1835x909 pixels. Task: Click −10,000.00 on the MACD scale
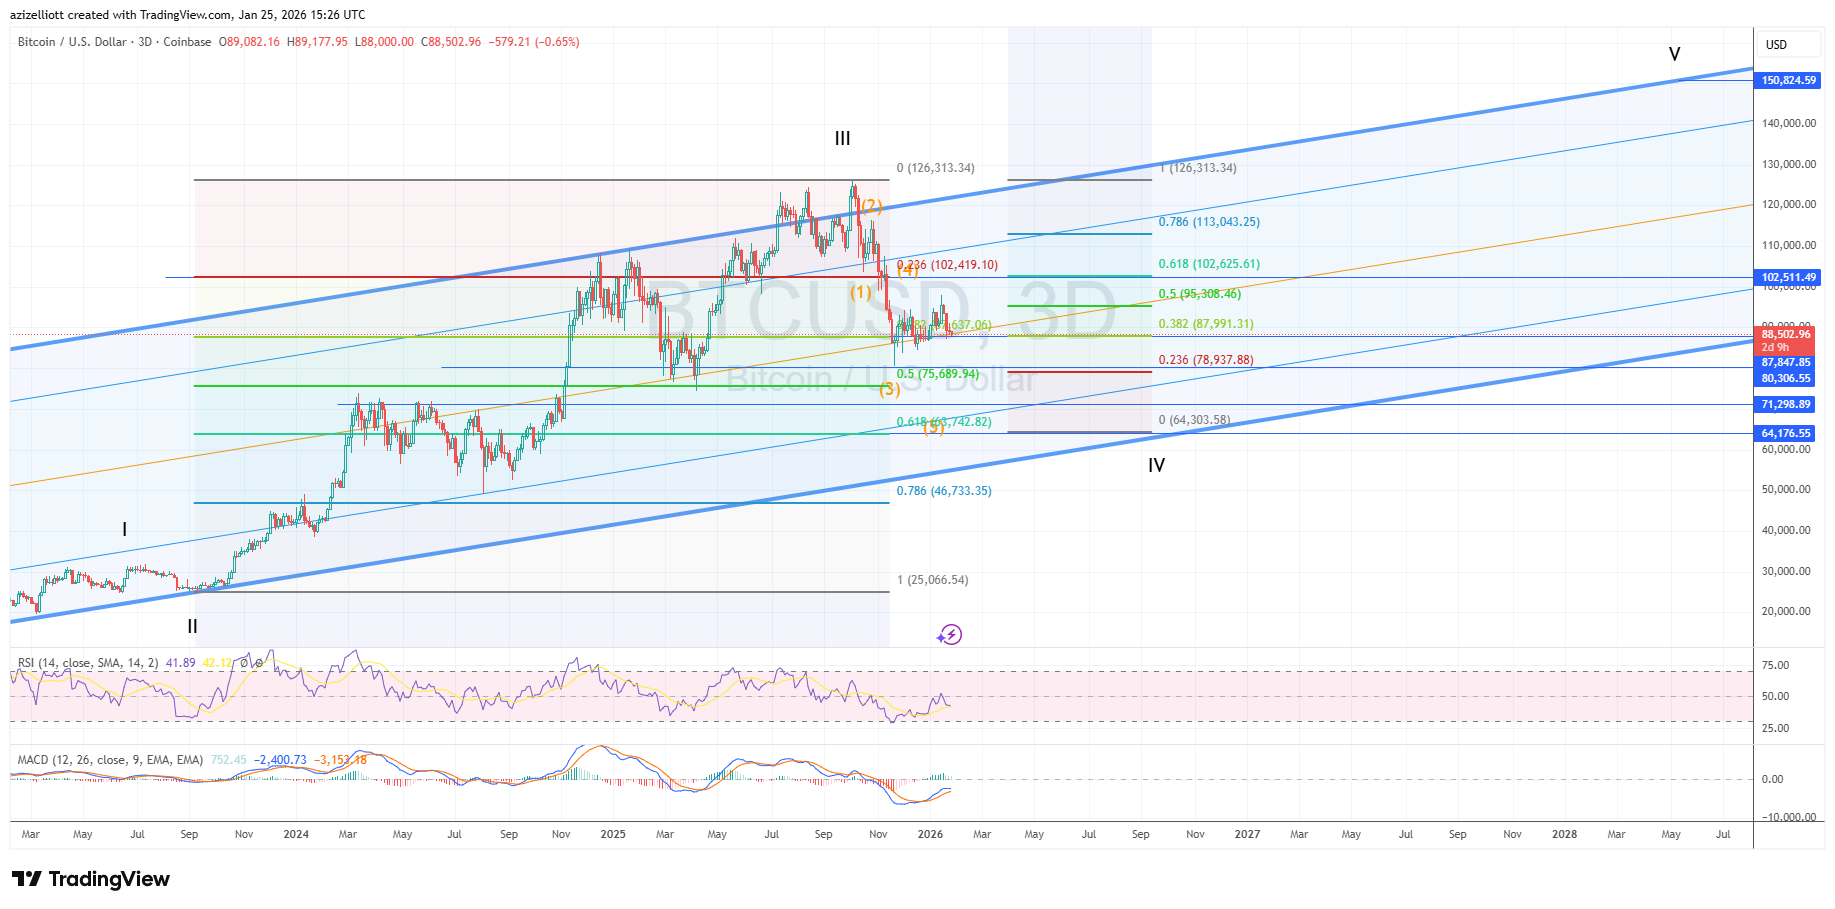pyautogui.click(x=1788, y=817)
